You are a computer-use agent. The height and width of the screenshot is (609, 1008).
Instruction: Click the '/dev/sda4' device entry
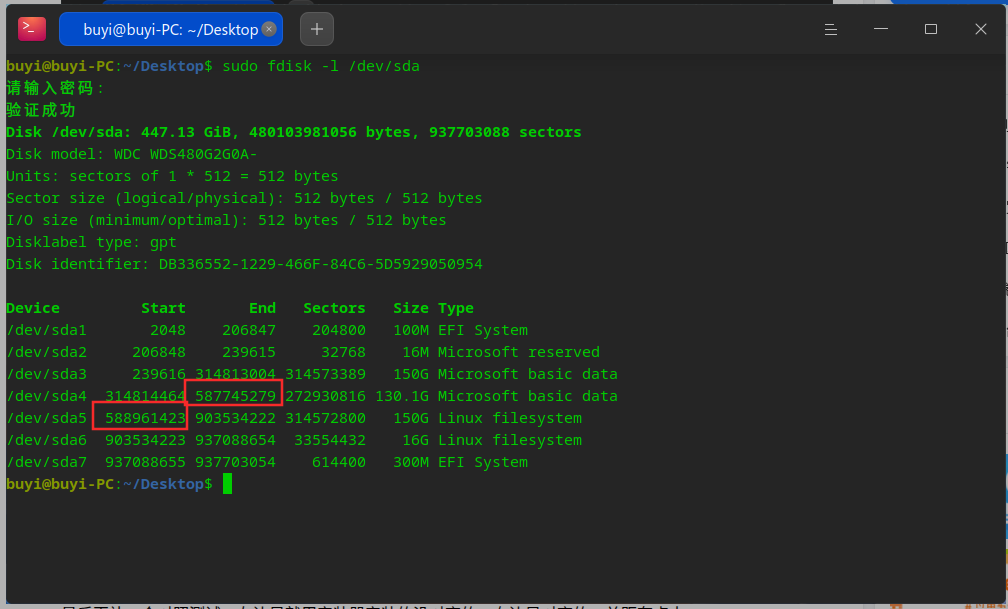coord(46,396)
